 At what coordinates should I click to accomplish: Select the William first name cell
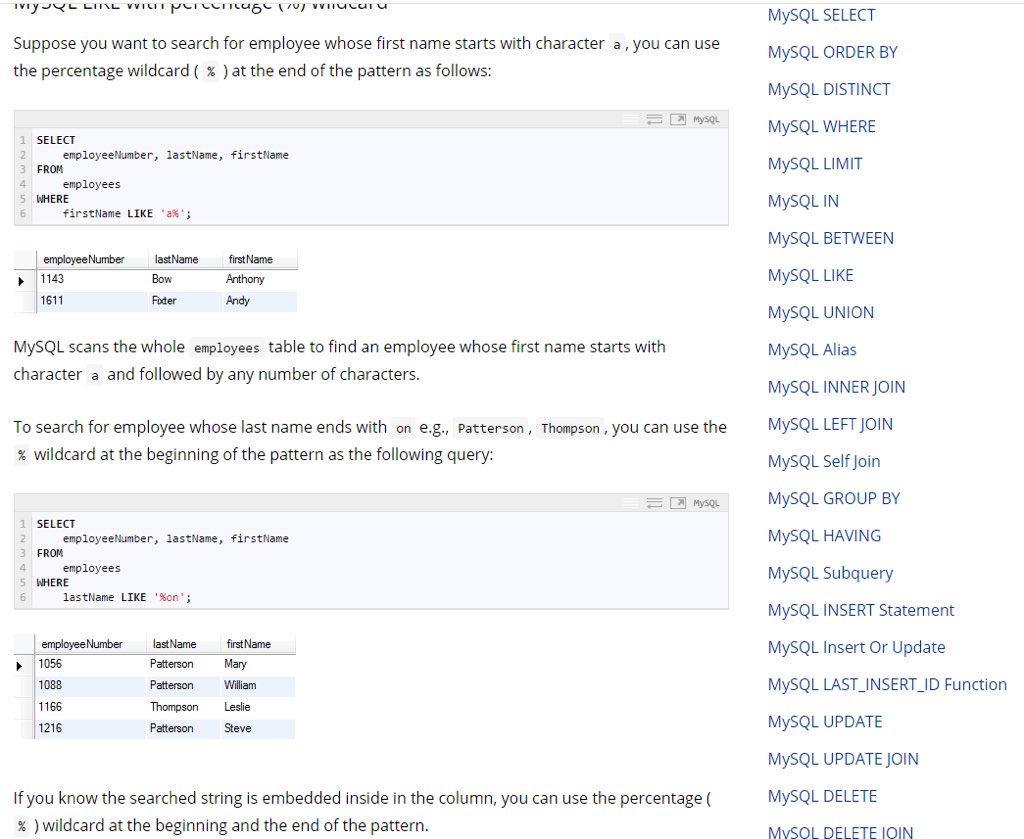click(x=240, y=685)
